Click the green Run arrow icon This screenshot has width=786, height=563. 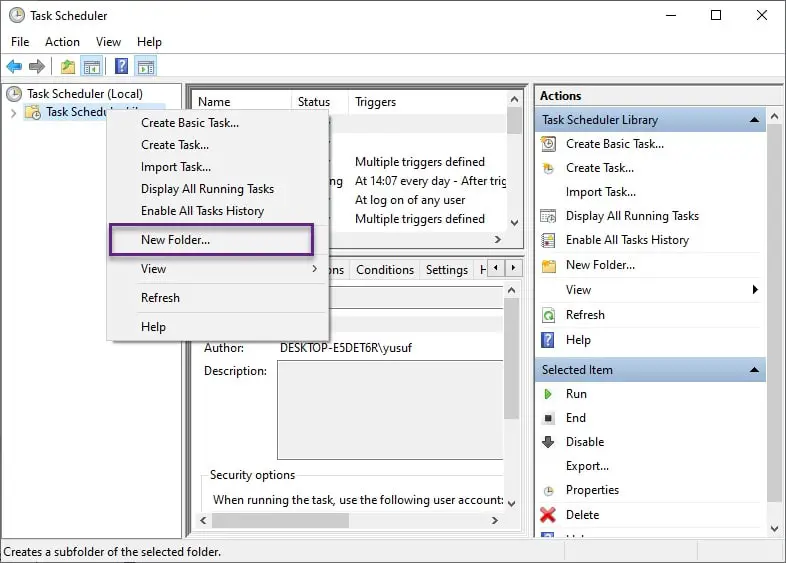point(548,394)
